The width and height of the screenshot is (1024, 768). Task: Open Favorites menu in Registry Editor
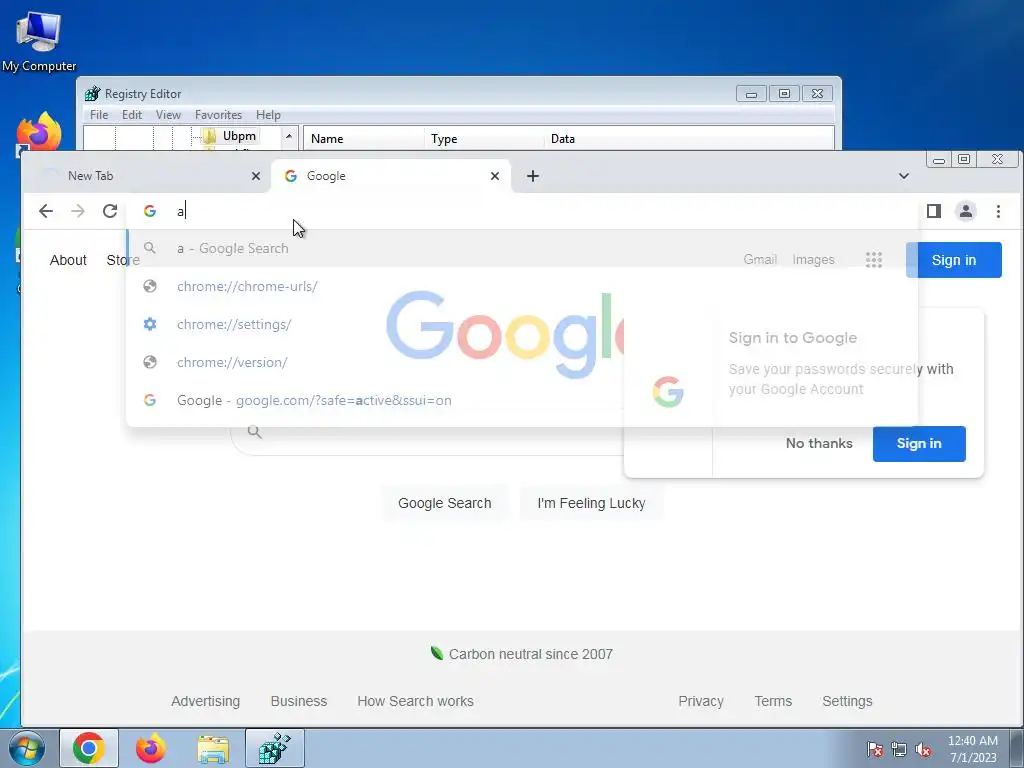(218, 115)
